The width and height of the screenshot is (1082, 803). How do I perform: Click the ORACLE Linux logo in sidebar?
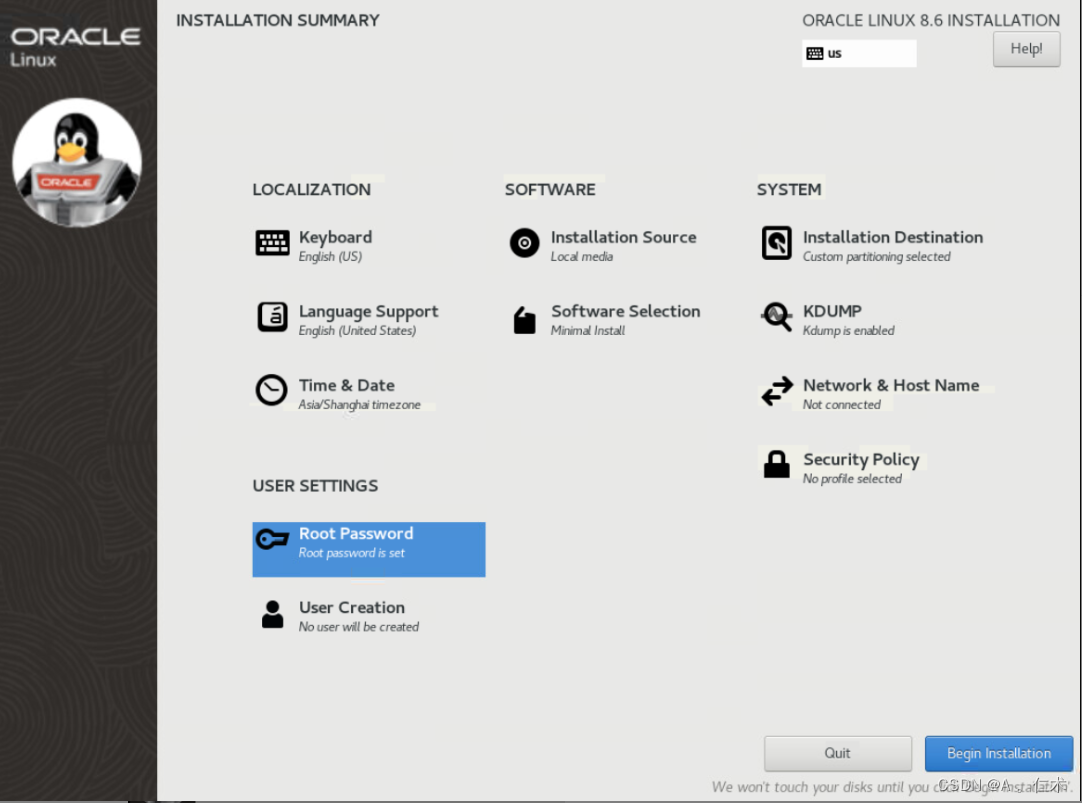coord(75,47)
